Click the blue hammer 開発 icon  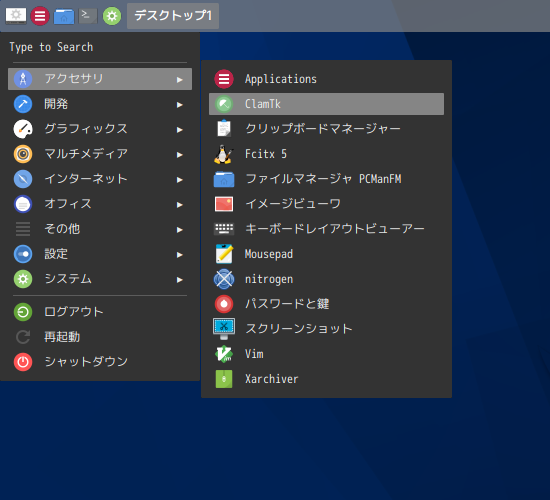[23, 104]
